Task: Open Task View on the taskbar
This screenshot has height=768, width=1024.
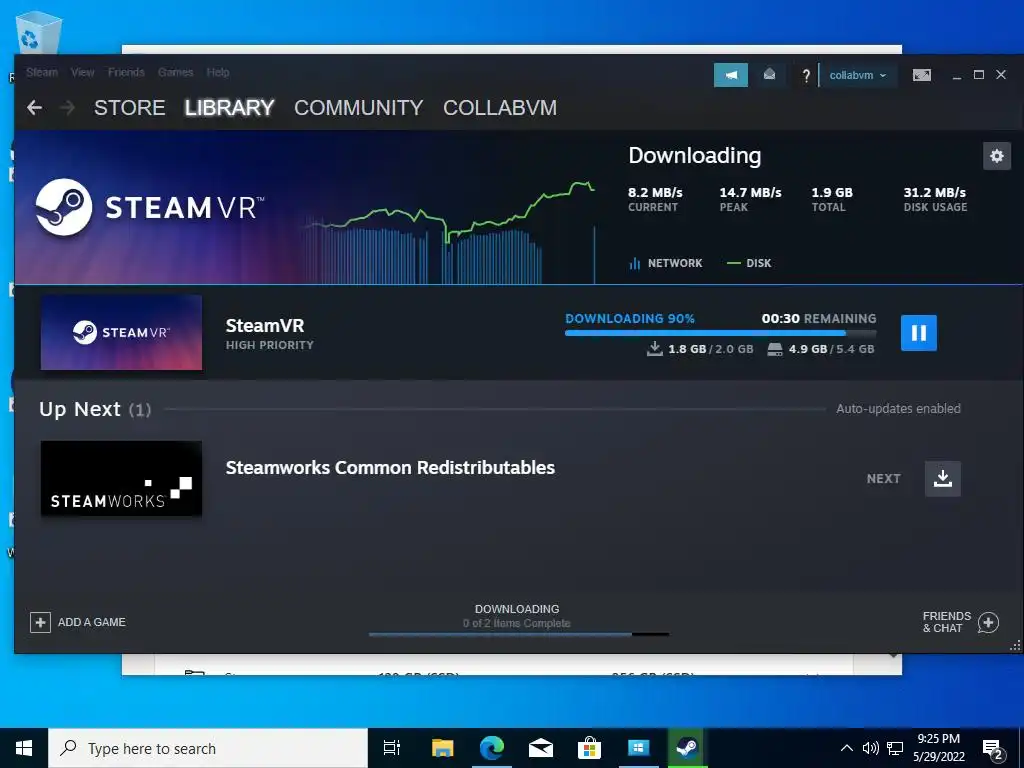Action: click(392, 748)
